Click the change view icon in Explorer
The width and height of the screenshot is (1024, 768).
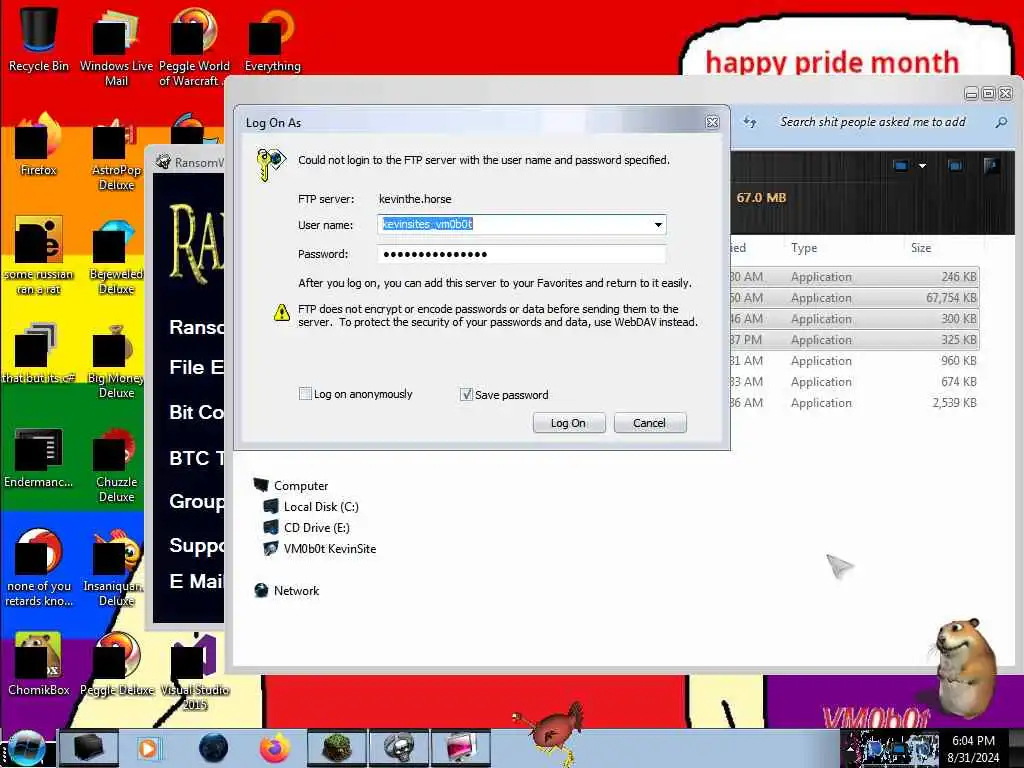pos(901,166)
